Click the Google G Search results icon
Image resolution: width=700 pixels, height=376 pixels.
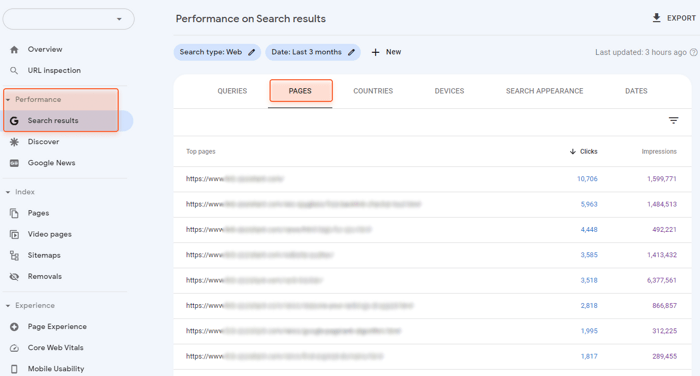coord(14,121)
